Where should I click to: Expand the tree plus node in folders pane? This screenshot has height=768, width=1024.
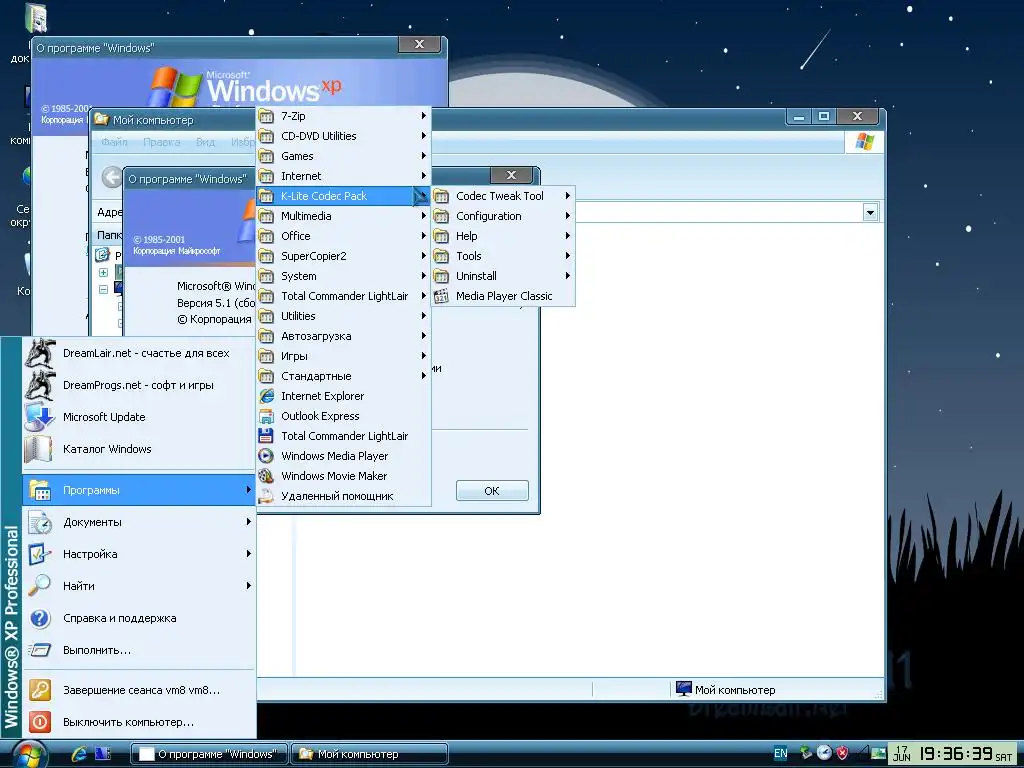click(103, 272)
